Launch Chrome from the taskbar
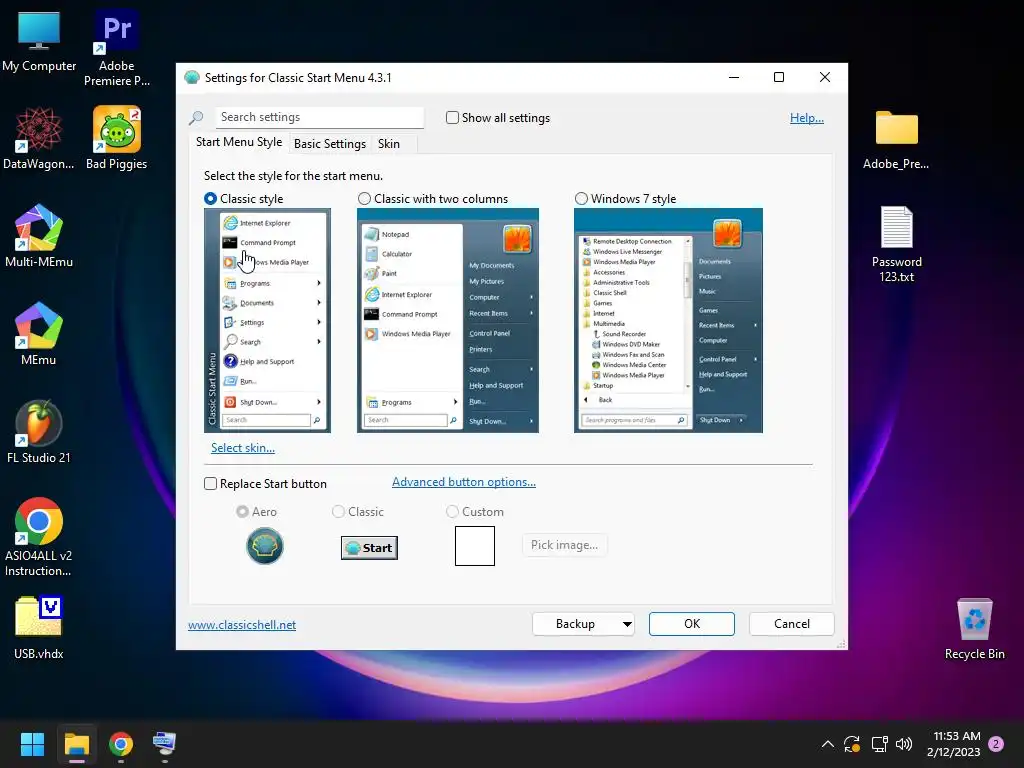Viewport: 1024px width, 768px height. 121,744
